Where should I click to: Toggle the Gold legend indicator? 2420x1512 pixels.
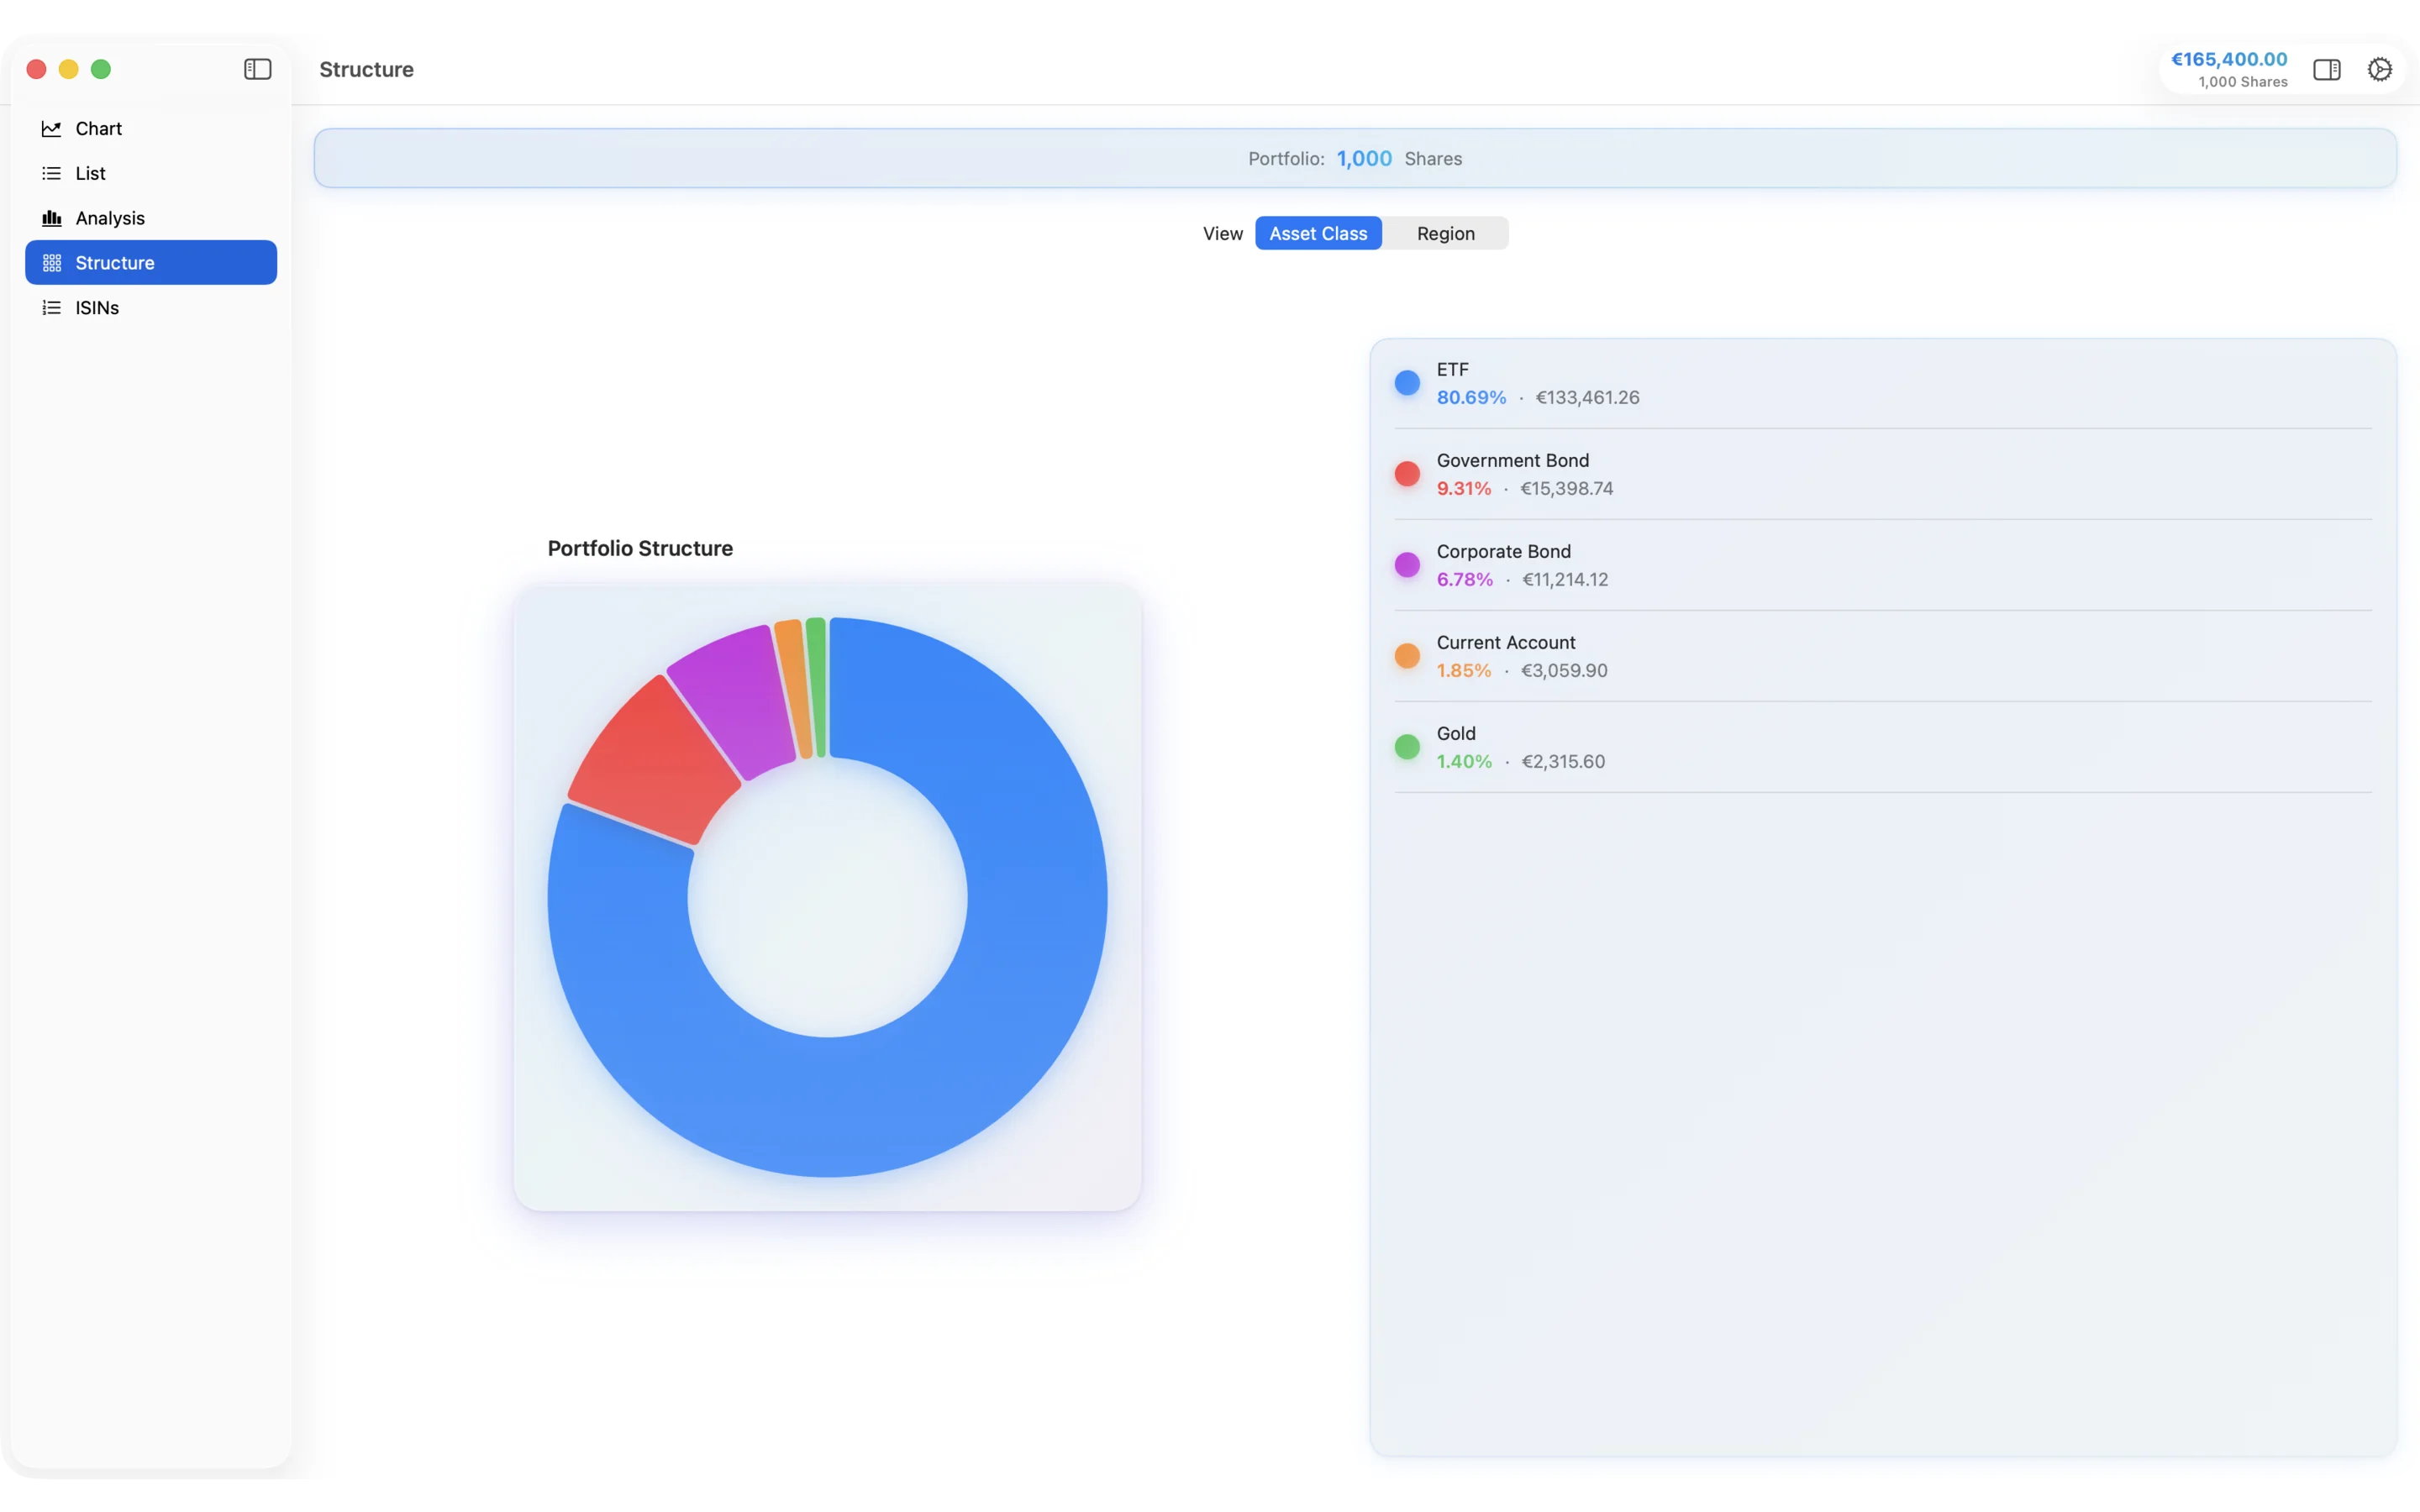click(x=1406, y=747)
